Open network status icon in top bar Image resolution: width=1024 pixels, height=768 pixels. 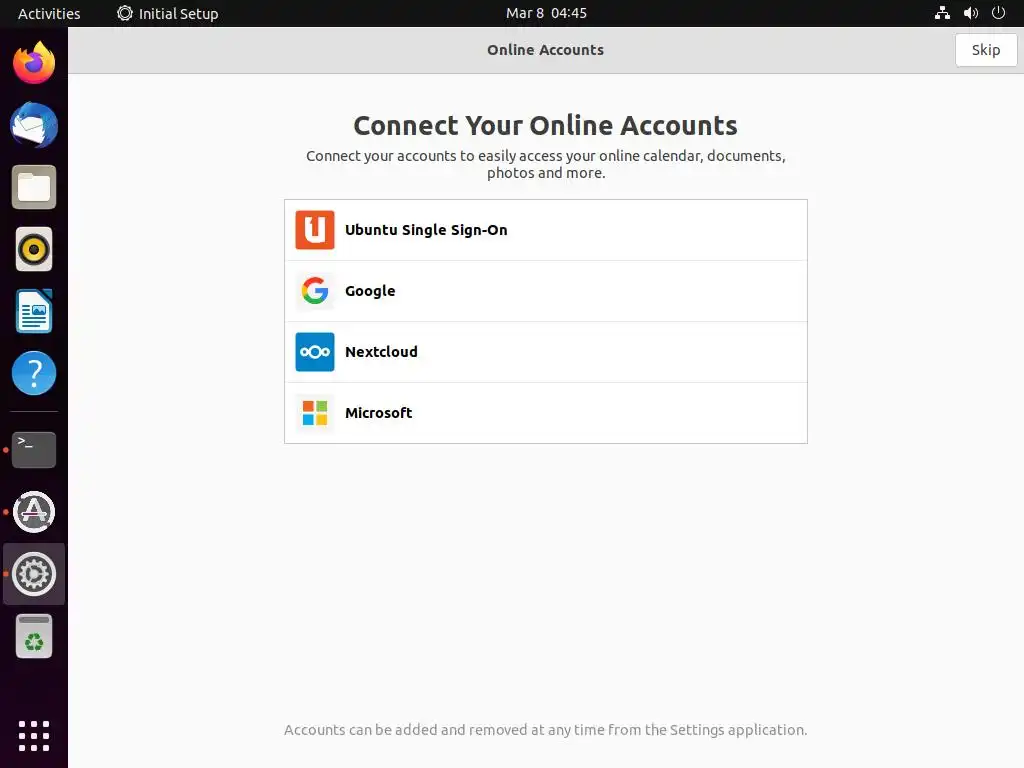[942, 13]
